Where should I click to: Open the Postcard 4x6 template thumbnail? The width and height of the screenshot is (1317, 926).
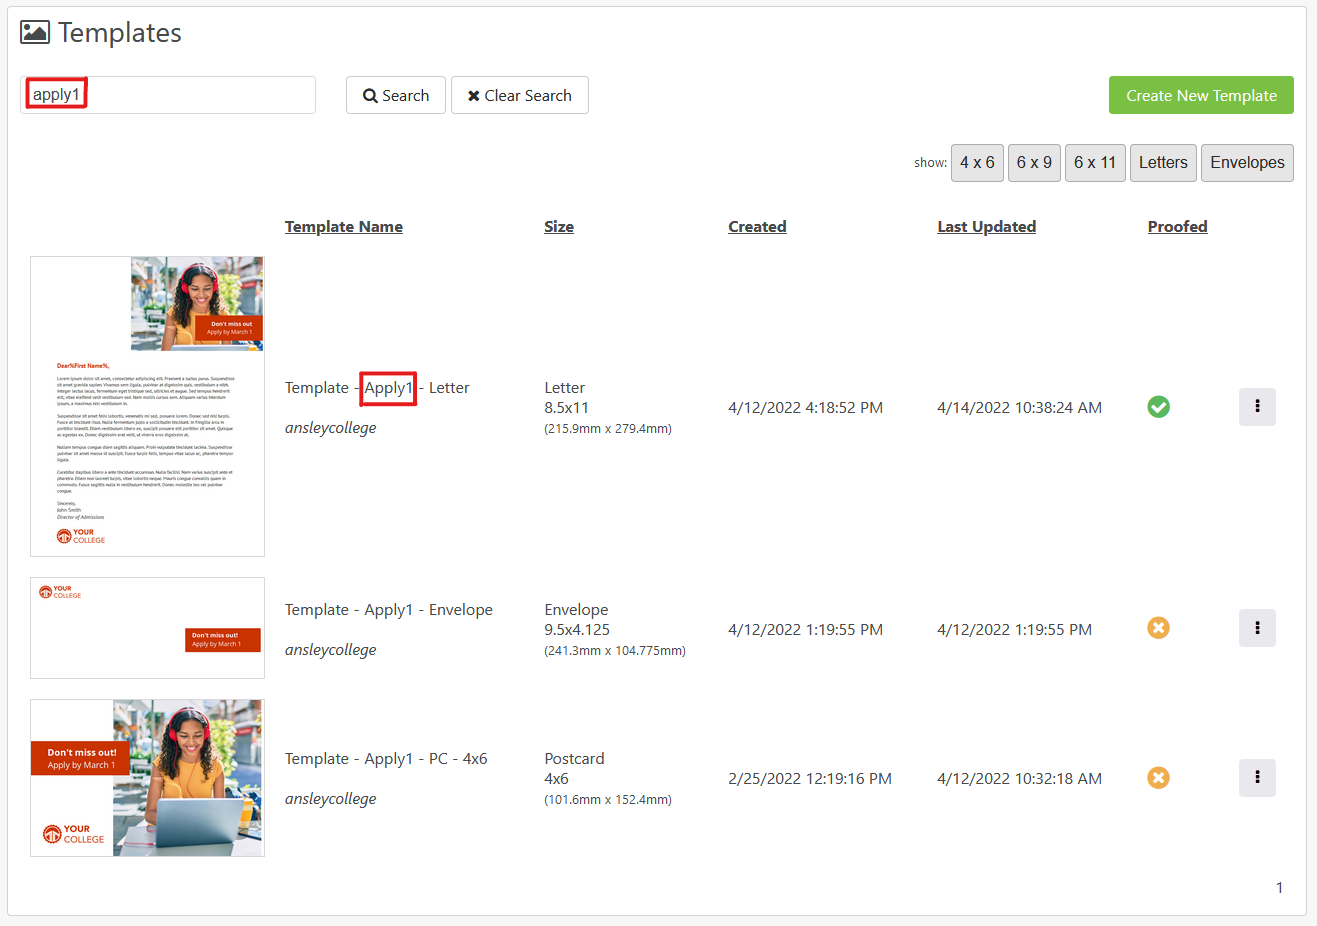147,778
